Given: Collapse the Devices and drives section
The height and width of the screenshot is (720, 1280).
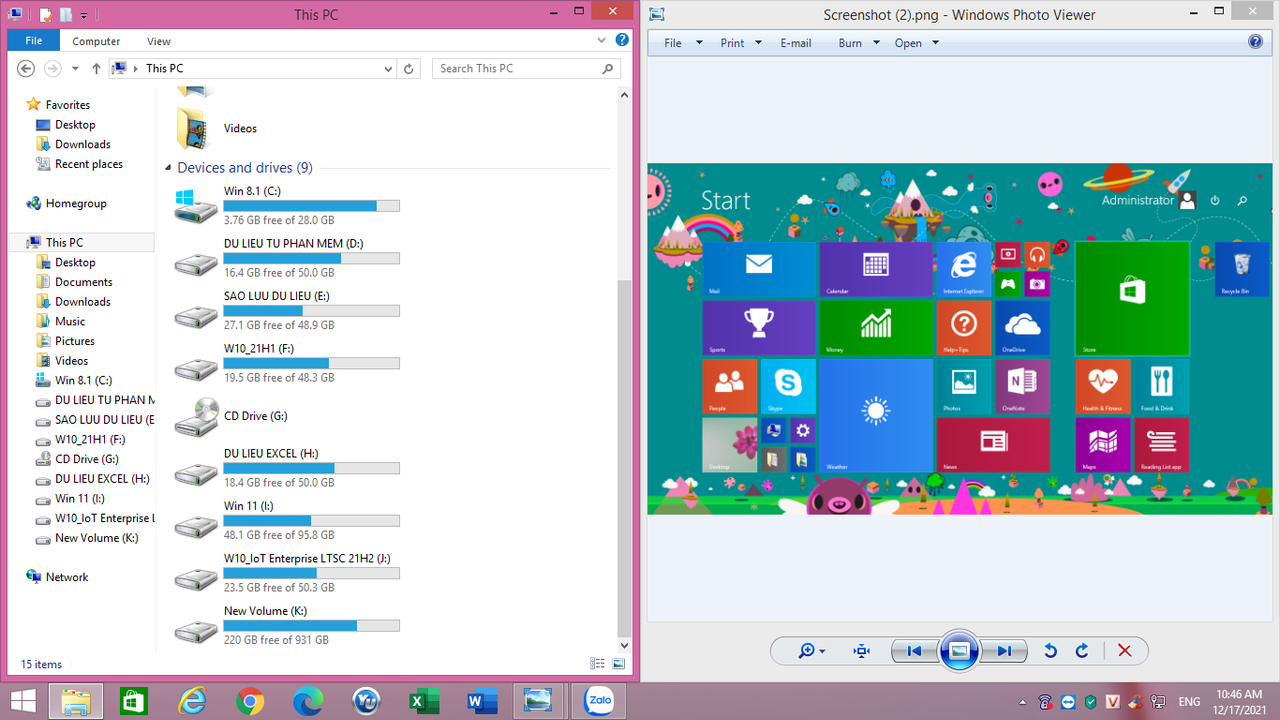Looking at the screenshot, I should point(170,167).
